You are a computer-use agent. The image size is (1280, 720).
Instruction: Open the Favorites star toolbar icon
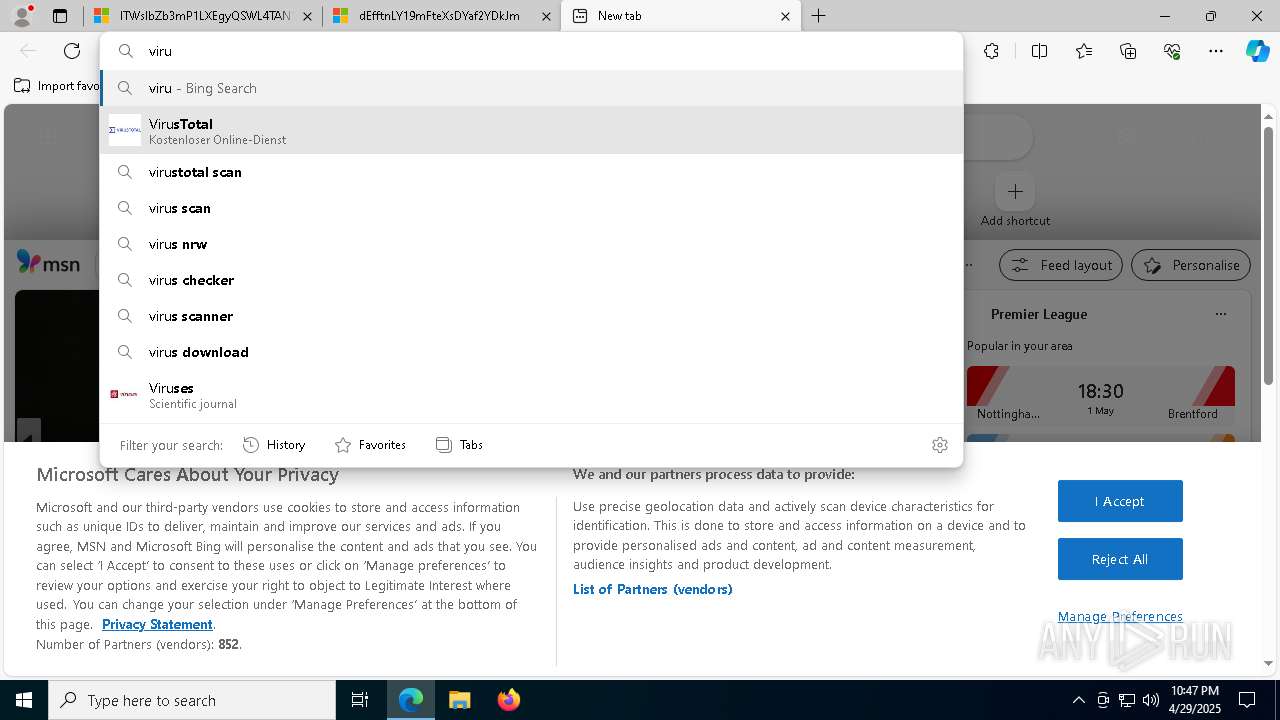pos(1084,51)
